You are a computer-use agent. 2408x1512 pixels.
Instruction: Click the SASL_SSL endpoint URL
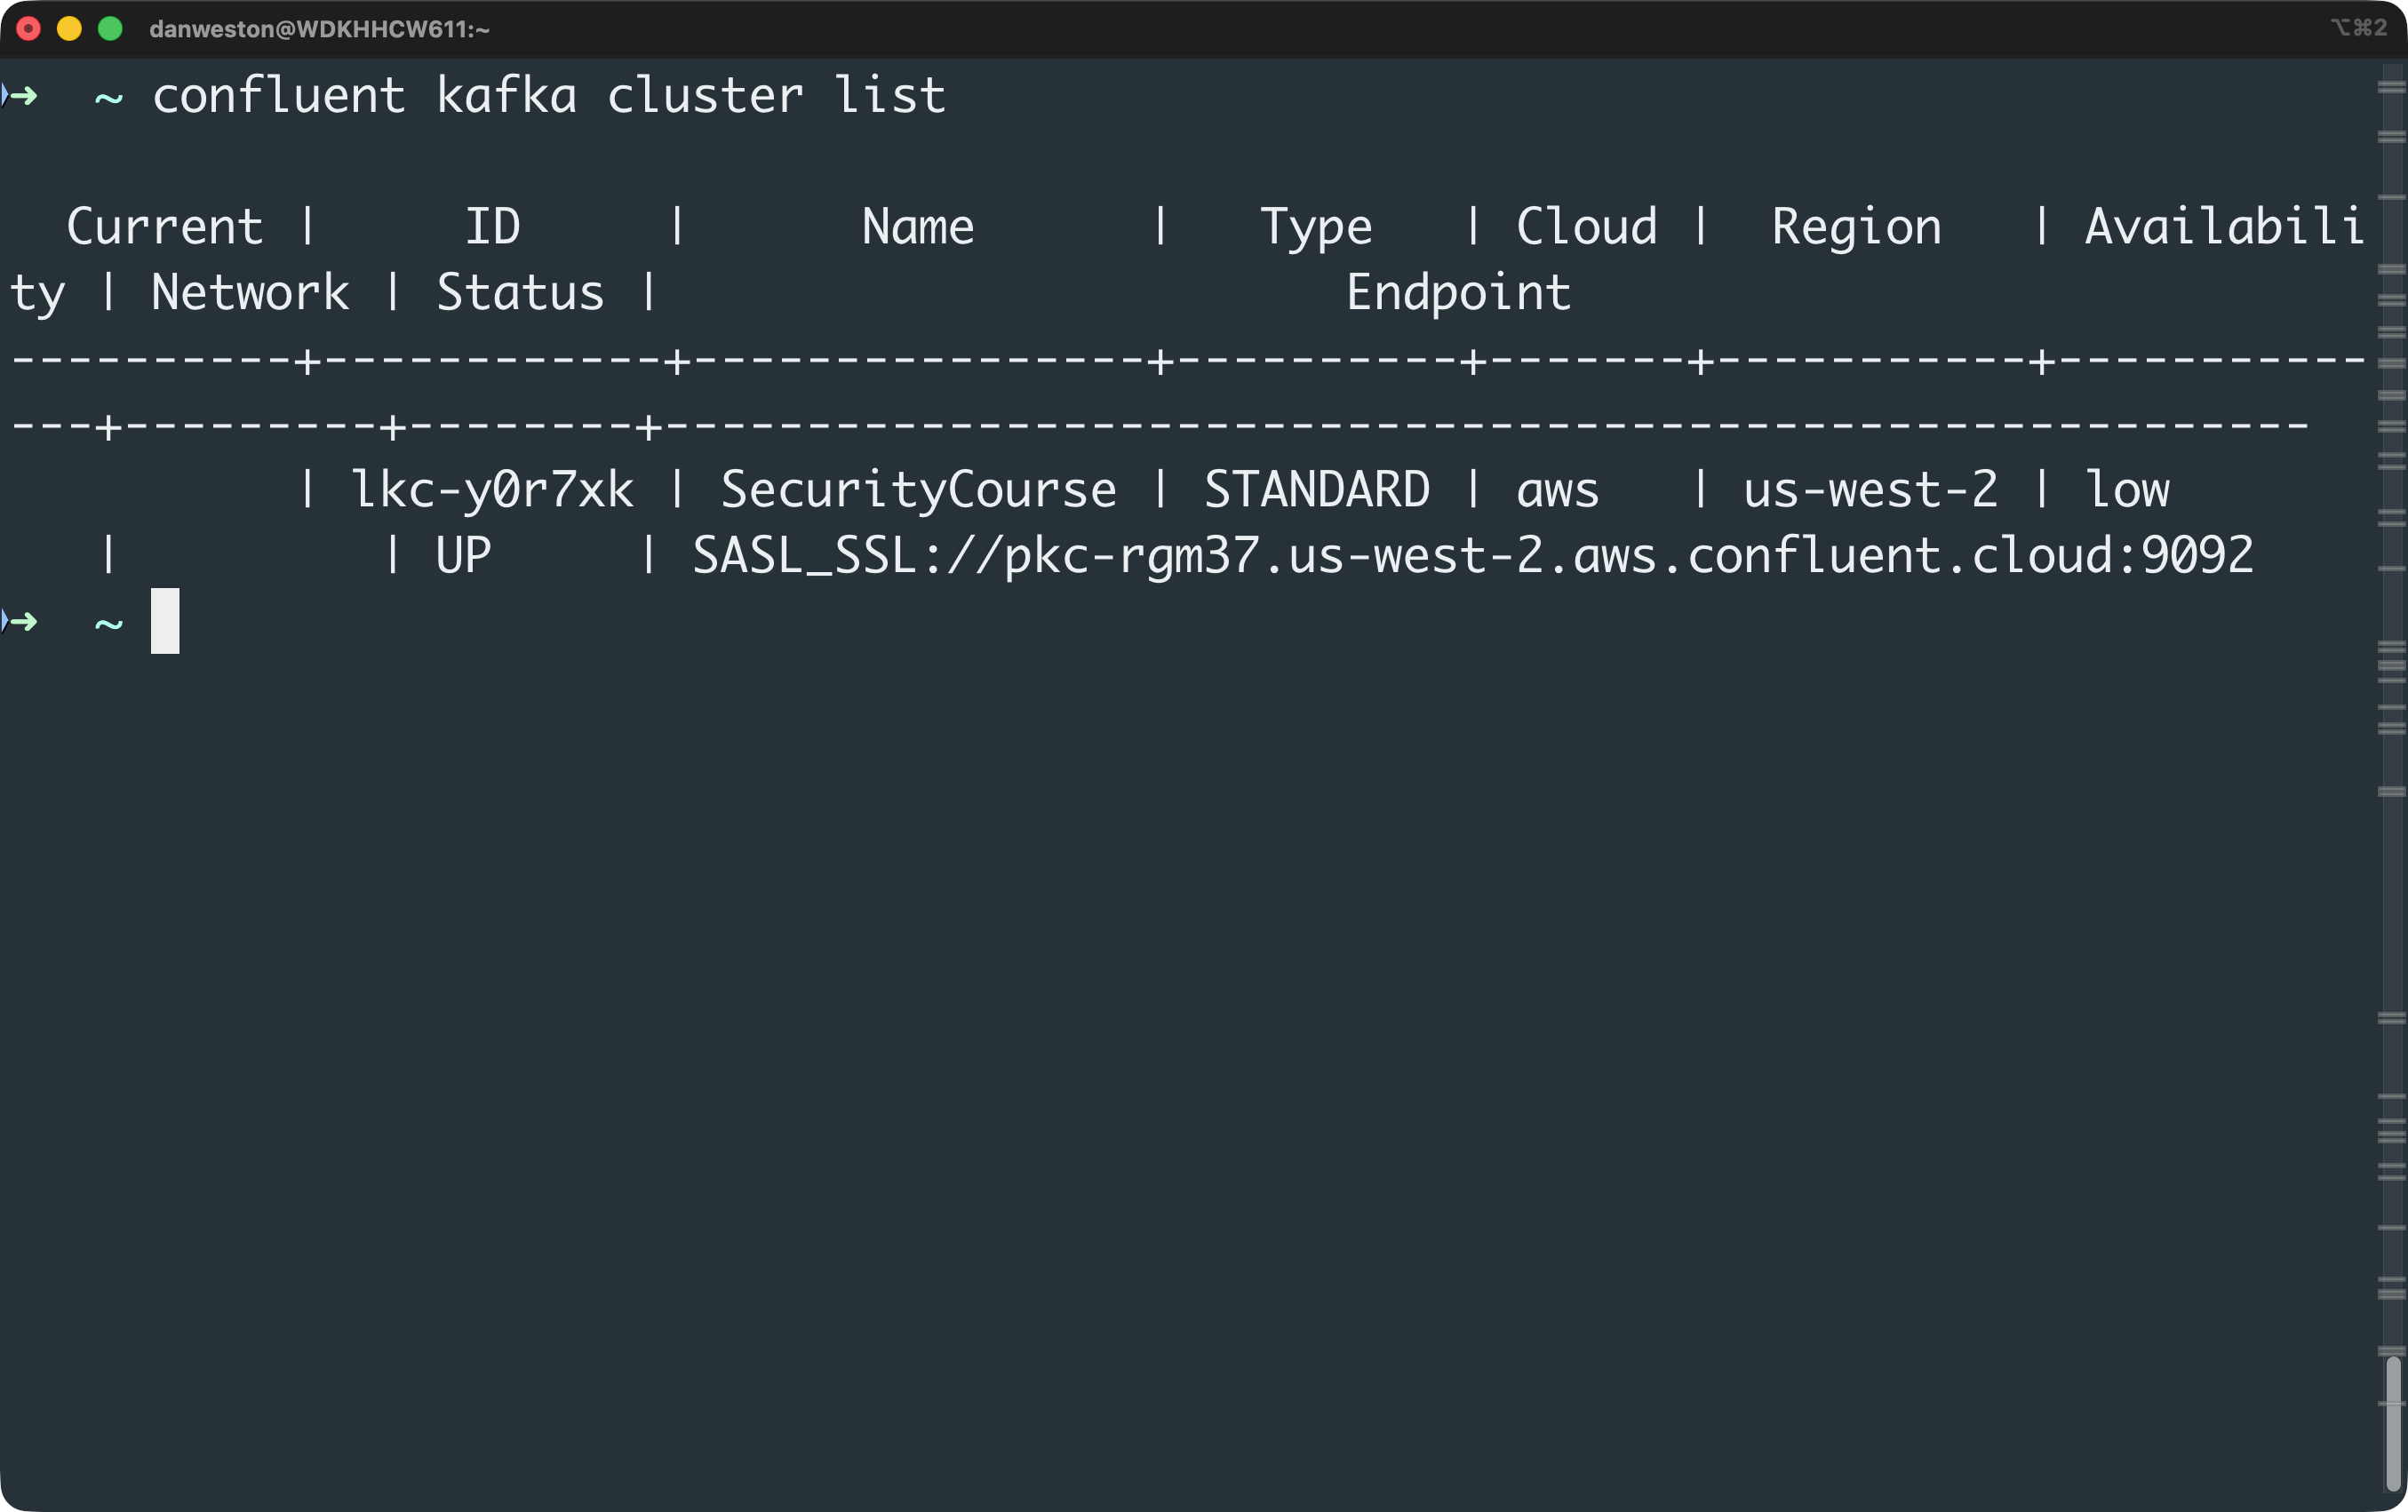coord(1470,556)
